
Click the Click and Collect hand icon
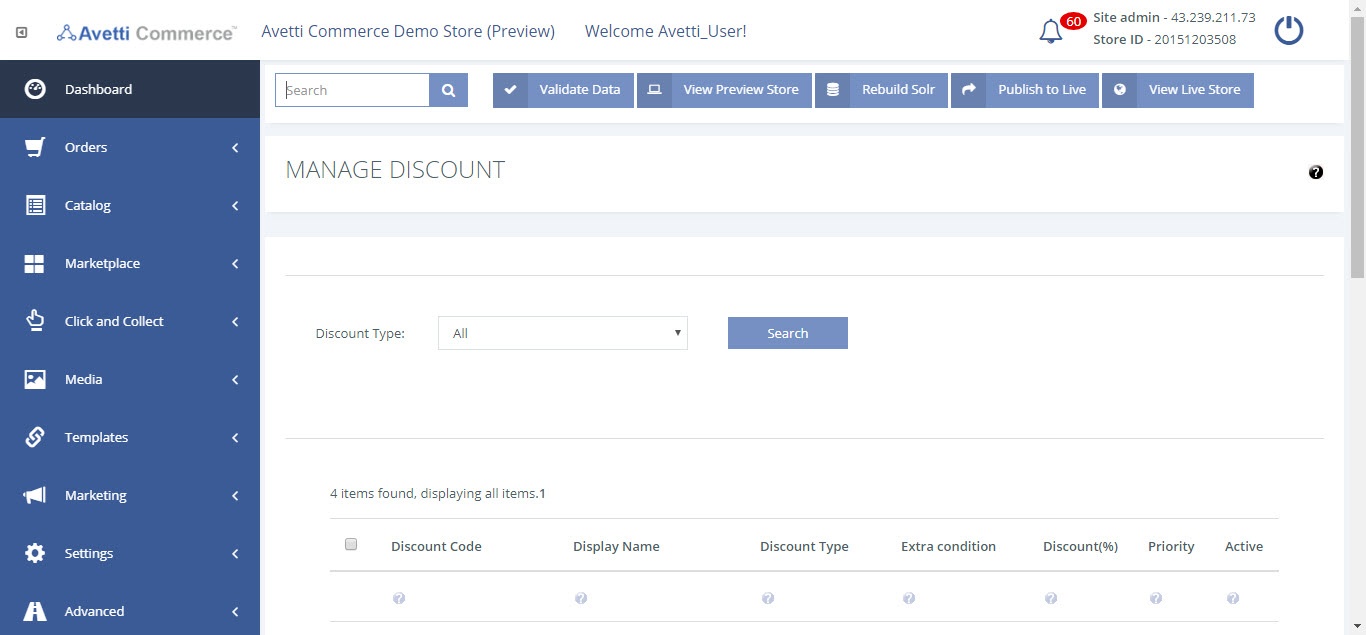(x=35, y=321)
